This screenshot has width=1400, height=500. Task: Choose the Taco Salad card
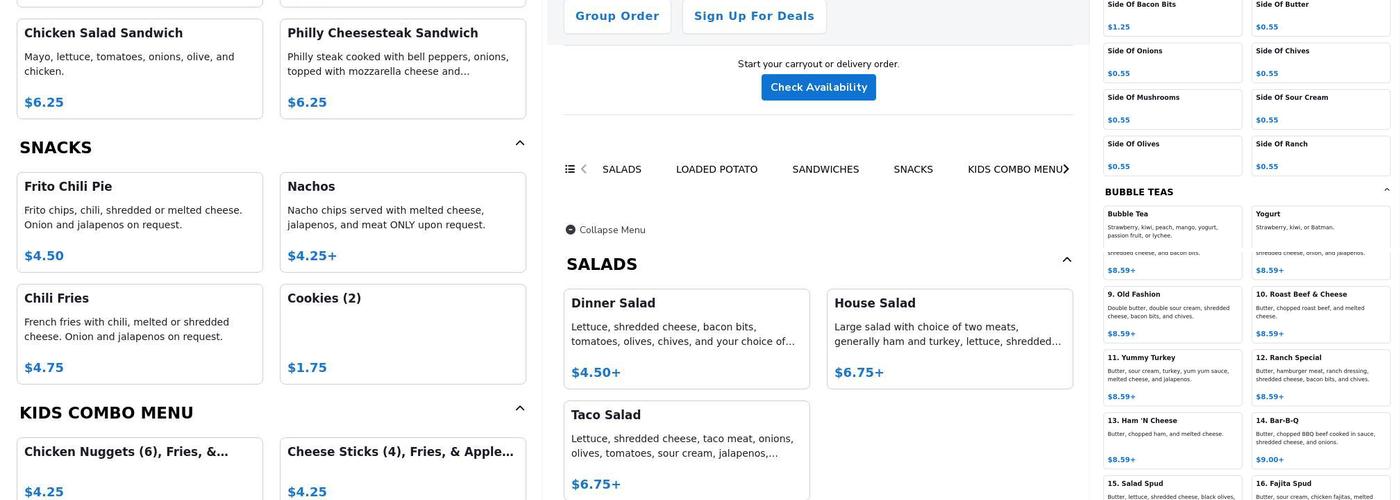[x=687, y=449]
